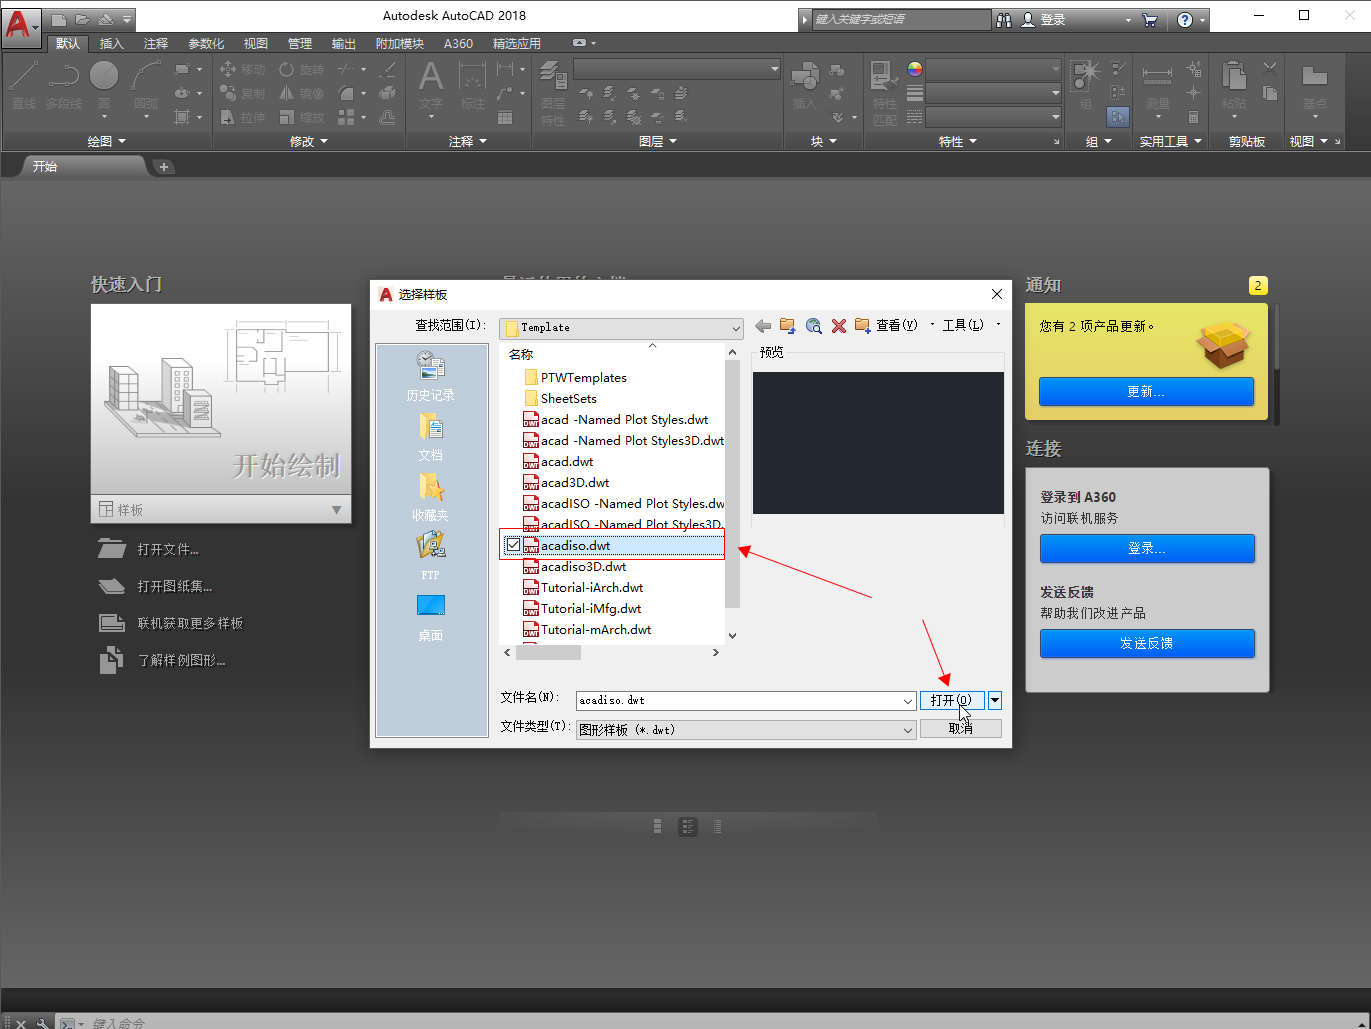Select the Text (文字) tool in ribbon

(431, 84)
